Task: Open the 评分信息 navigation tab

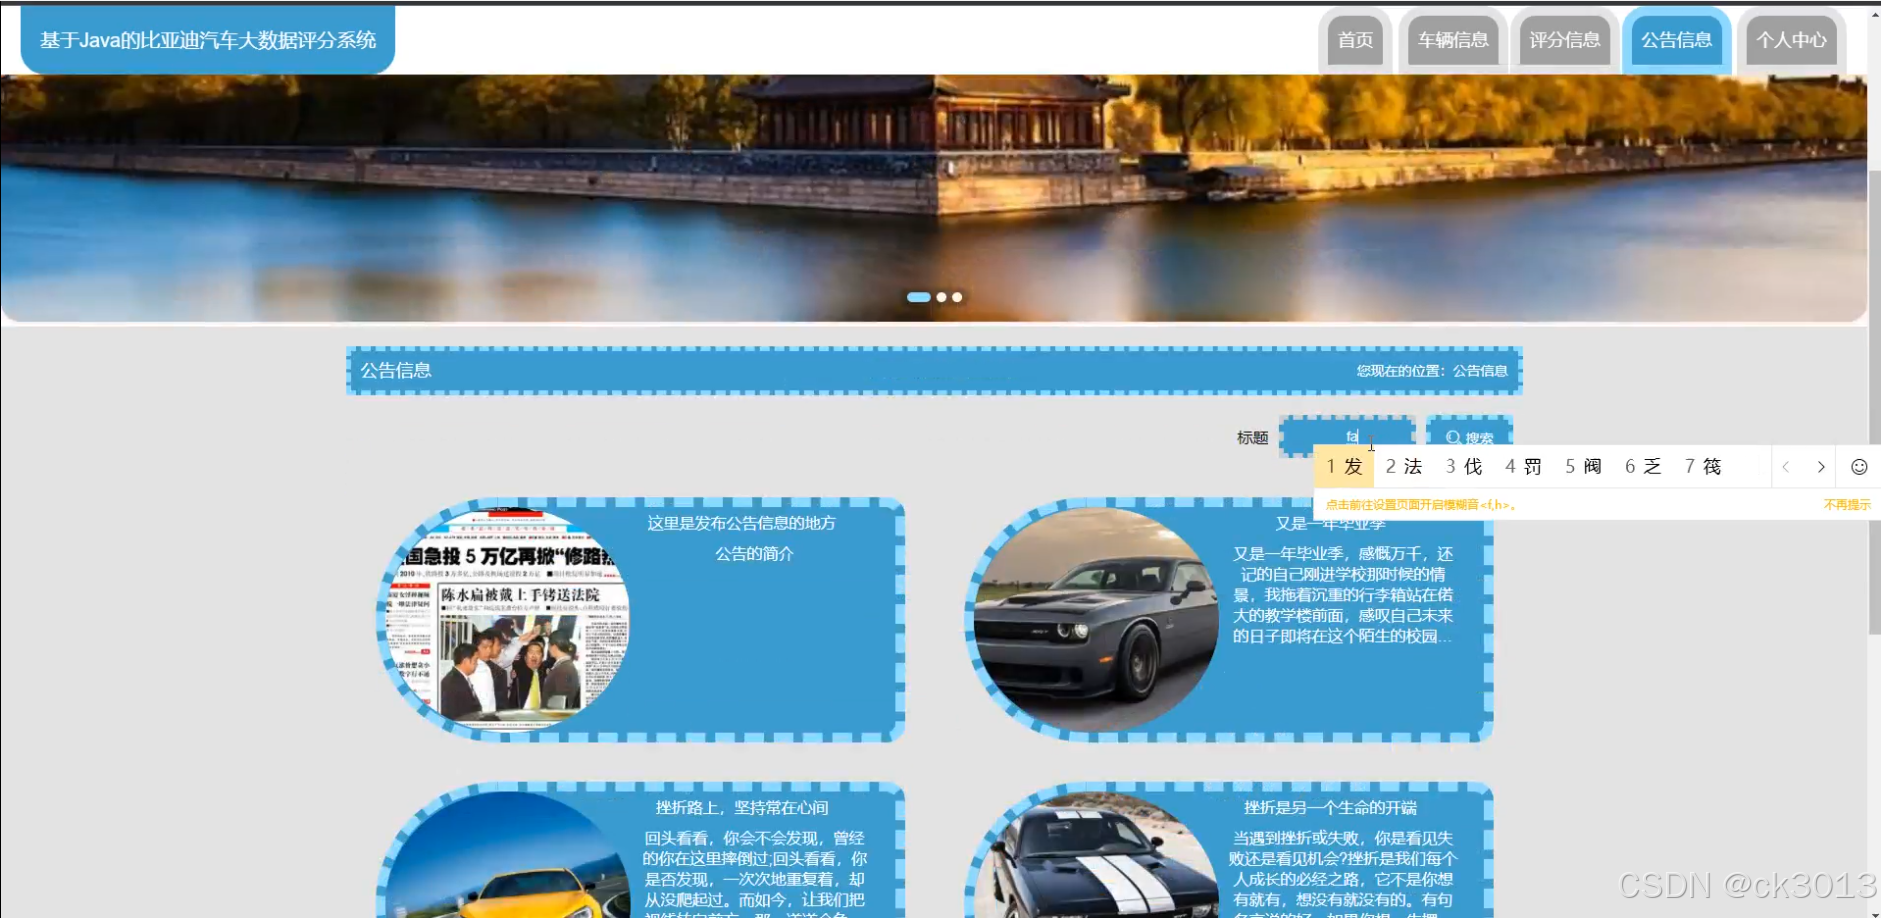Action: [x=1565, y=40]
